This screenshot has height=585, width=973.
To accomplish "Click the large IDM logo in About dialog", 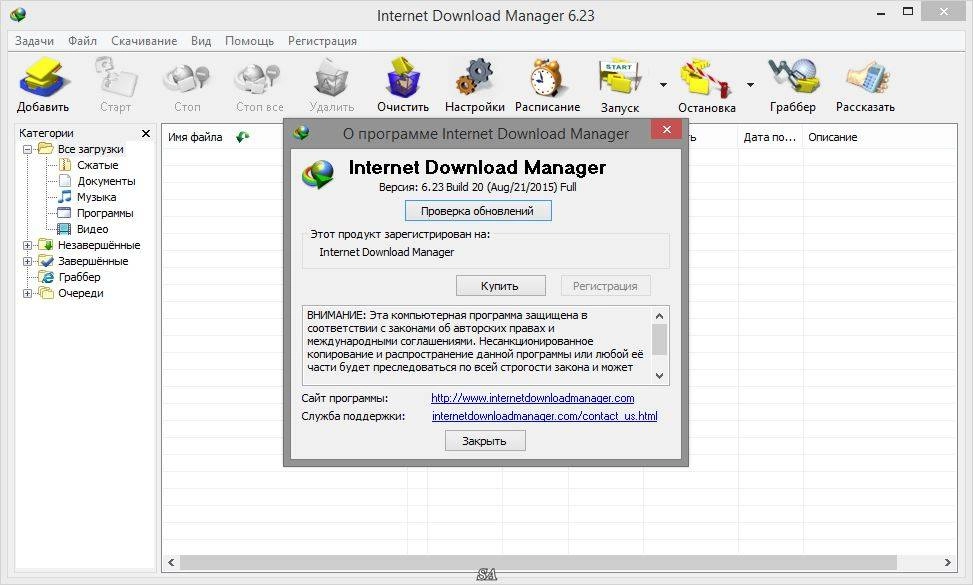I will [318, 174].
